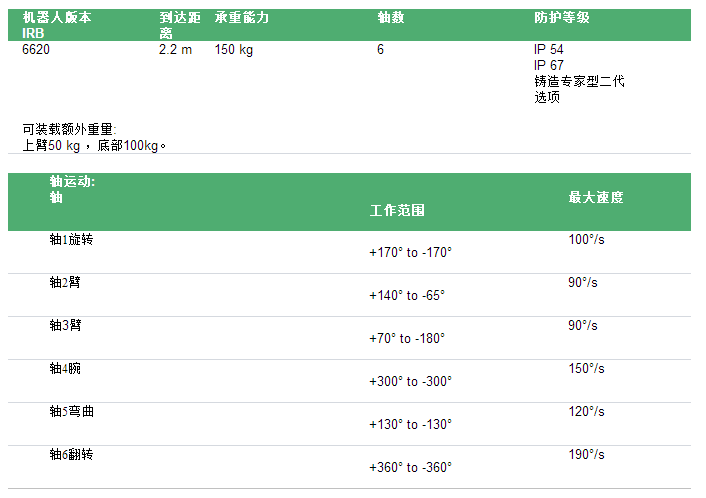Click the 2.2 m reach value
The image size is (706, 498).
pos(175,49)
